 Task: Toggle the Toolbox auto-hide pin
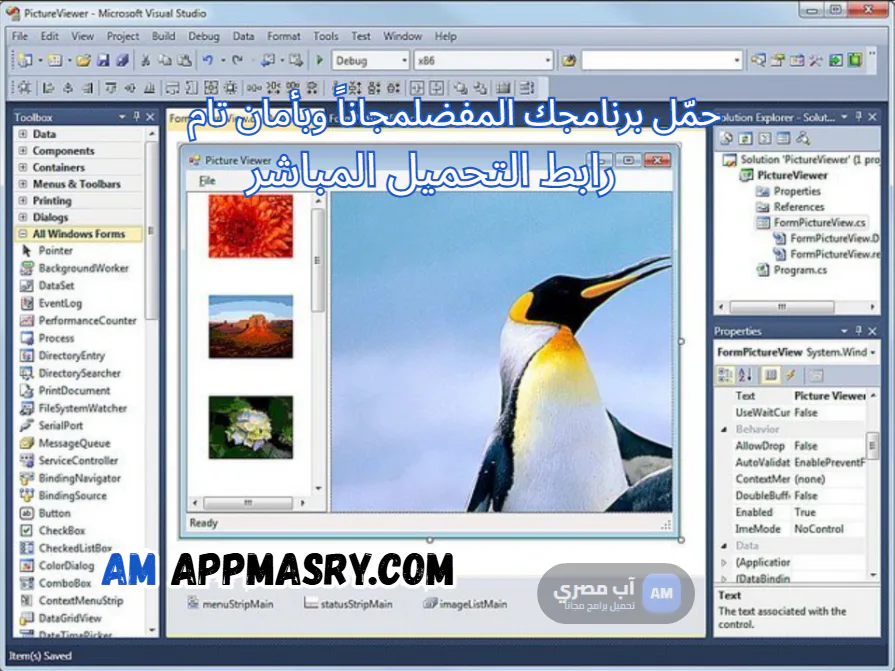pyautogui.click(x=136, y=116)
